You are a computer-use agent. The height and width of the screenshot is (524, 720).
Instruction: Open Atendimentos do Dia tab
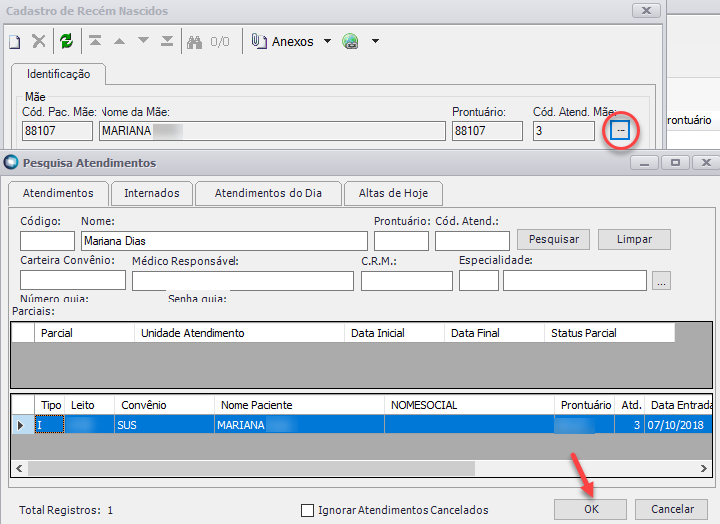[268, 193]
